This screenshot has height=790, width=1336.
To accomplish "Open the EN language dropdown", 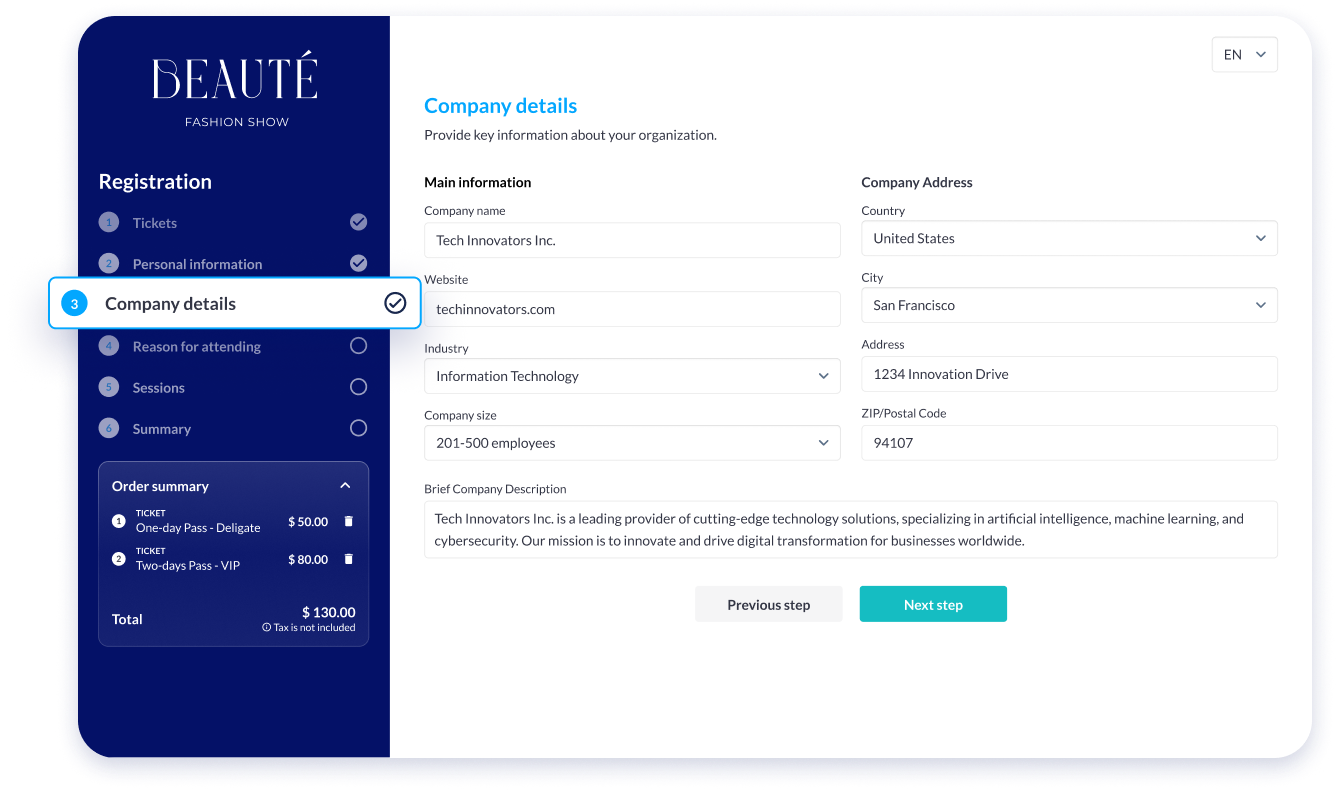I will 1244,55.
